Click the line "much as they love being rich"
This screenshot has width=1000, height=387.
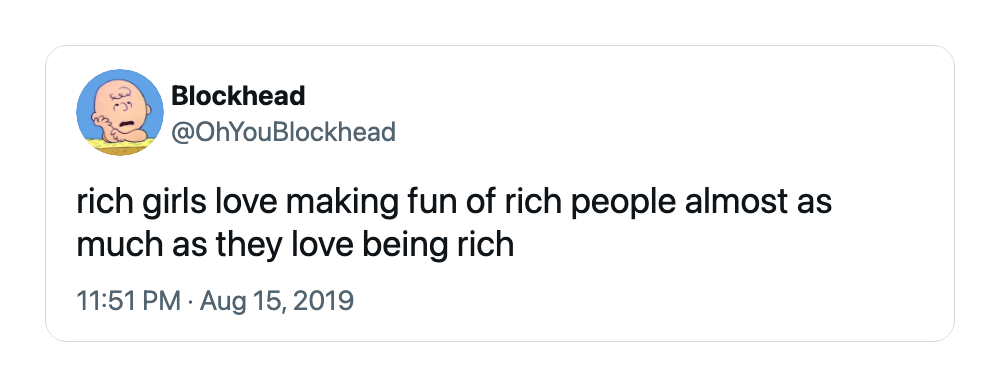point(295,245)
